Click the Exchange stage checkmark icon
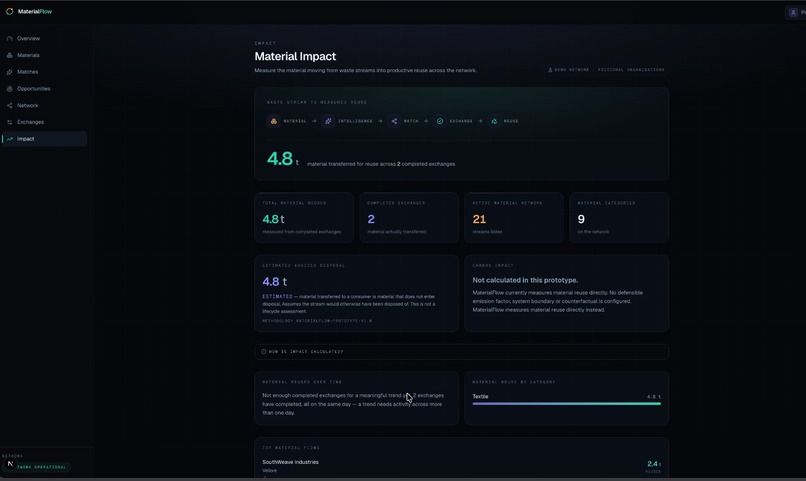 440,121
